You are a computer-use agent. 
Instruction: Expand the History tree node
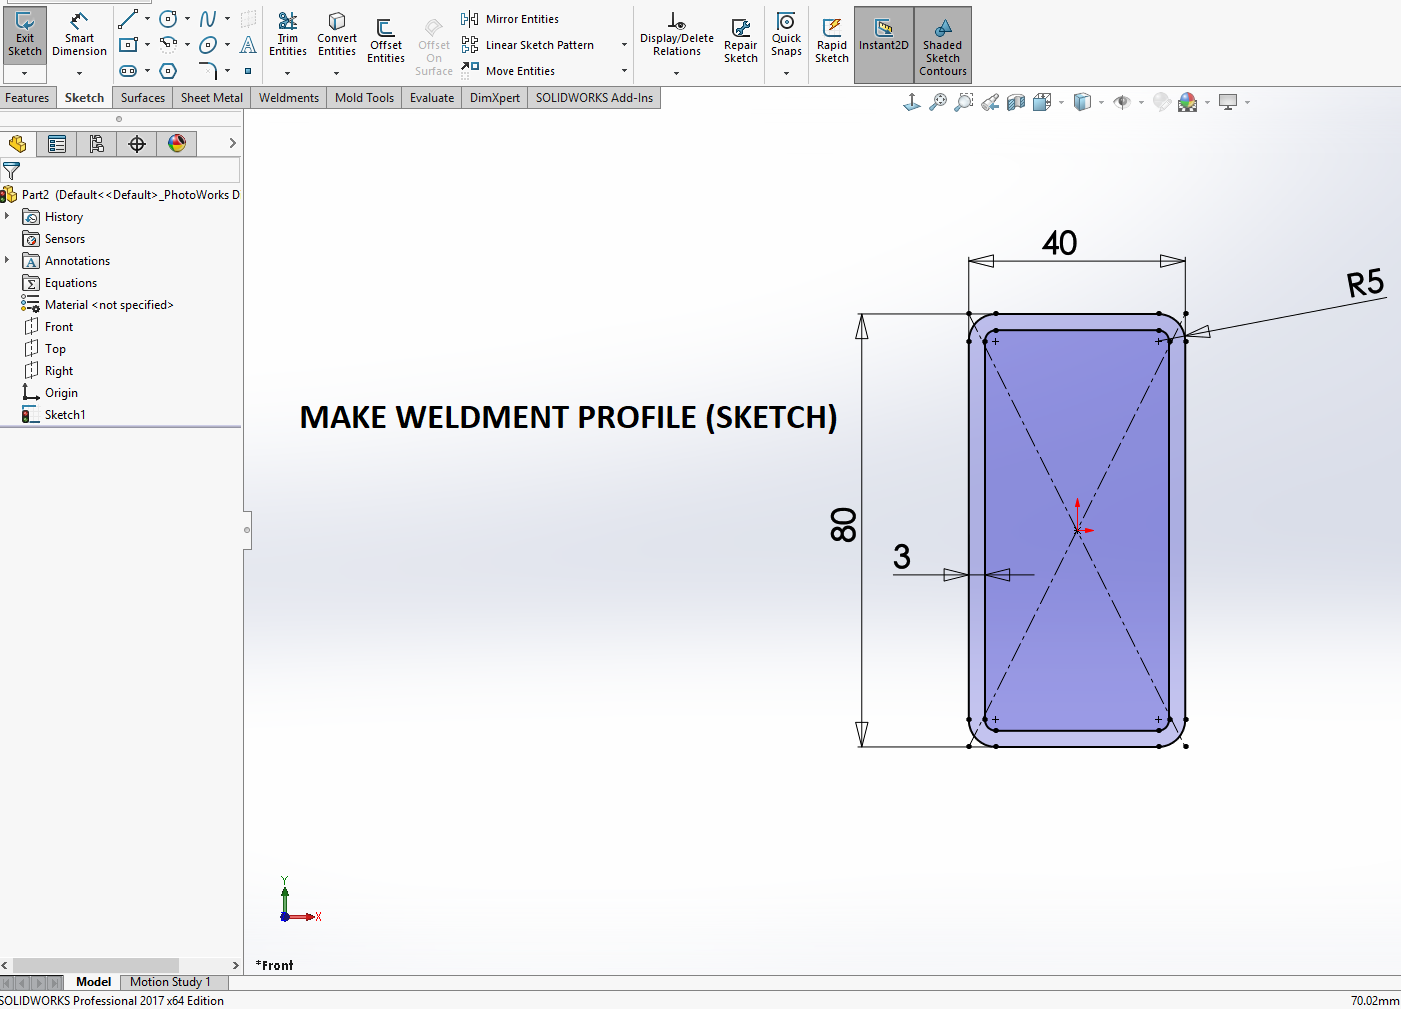[x=9, y=216]
